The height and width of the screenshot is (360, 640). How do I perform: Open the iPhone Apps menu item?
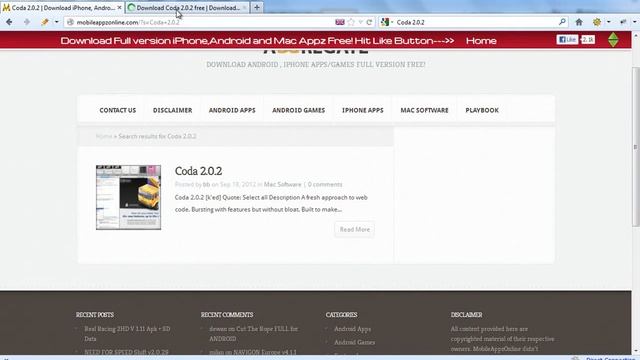click(x=362, y=110)
